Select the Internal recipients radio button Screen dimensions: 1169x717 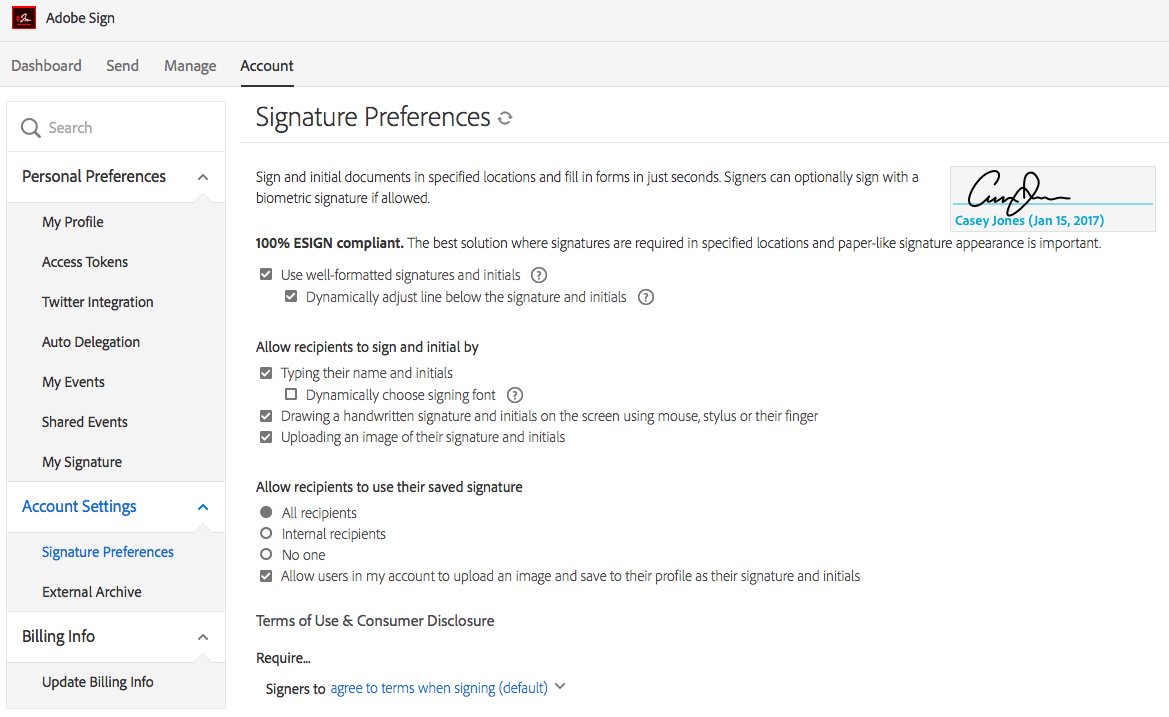pyautogui.click(x=266, y=534)
